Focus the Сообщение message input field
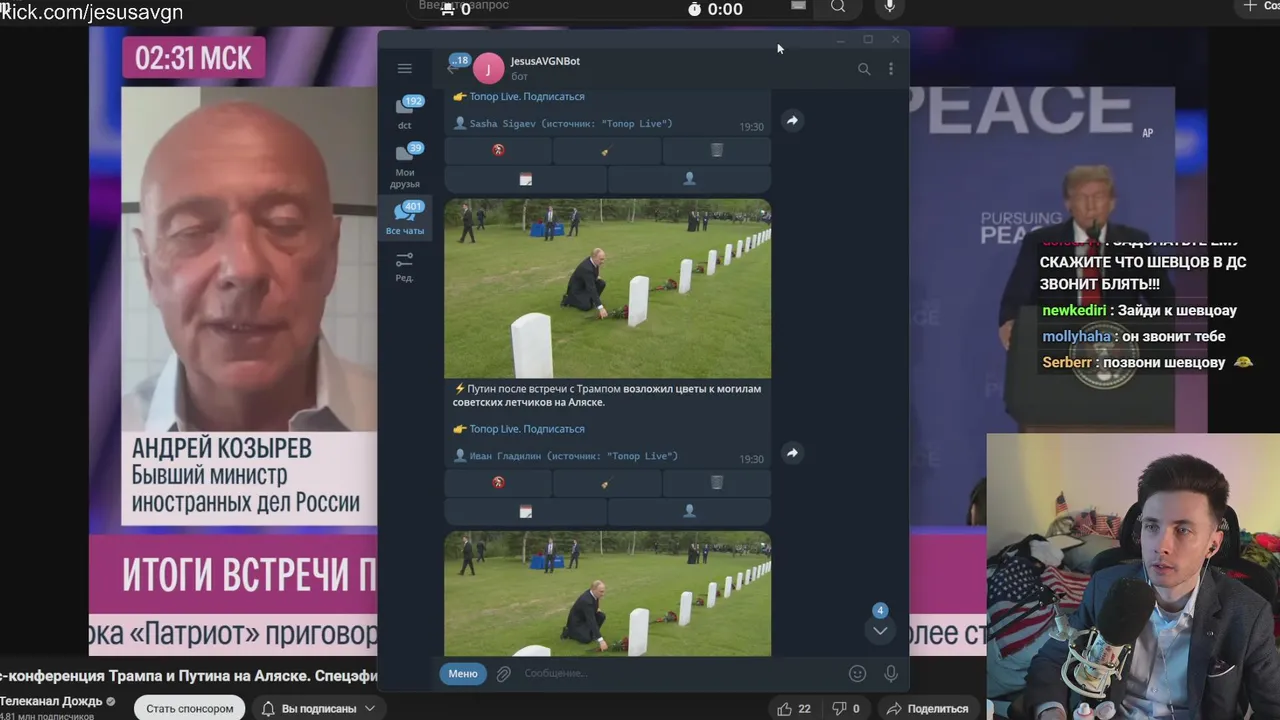Image resolution: width=1280 pixels, height=720 pixels. 680,674
